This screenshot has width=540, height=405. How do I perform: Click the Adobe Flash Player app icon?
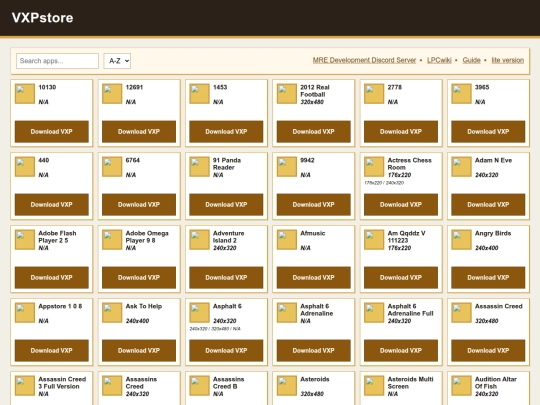(25, 240)
